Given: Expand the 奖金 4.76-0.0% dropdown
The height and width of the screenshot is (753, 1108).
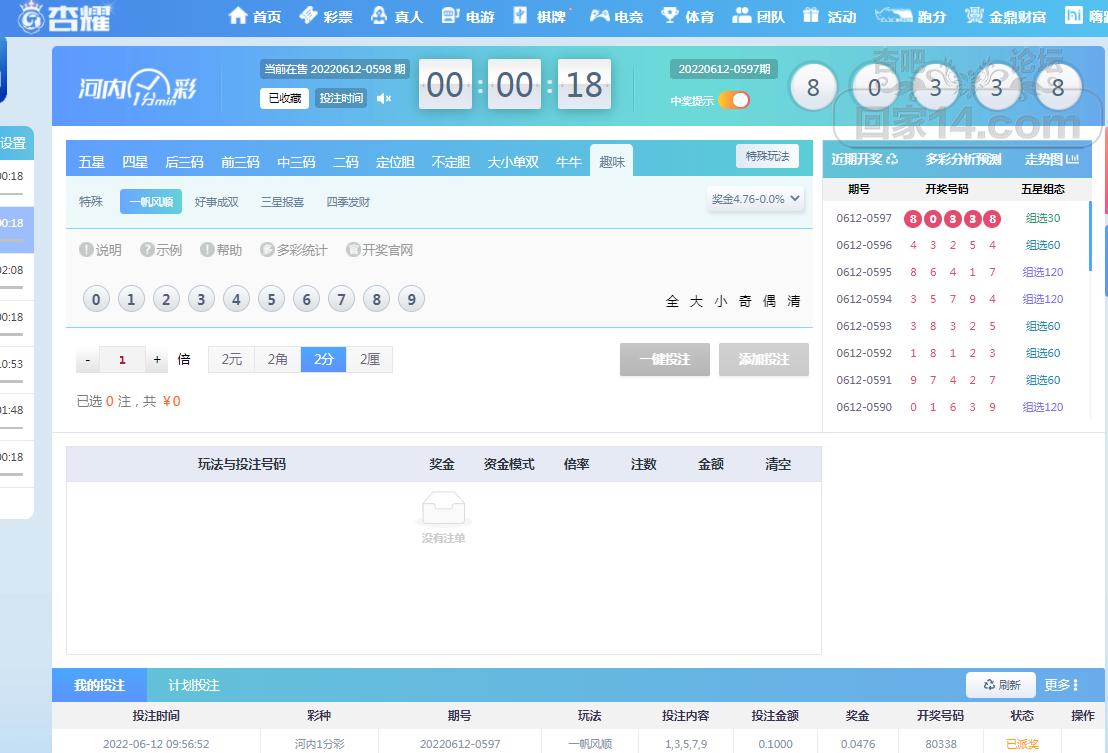Looking at the screenshot, I should tap(756, 199).
